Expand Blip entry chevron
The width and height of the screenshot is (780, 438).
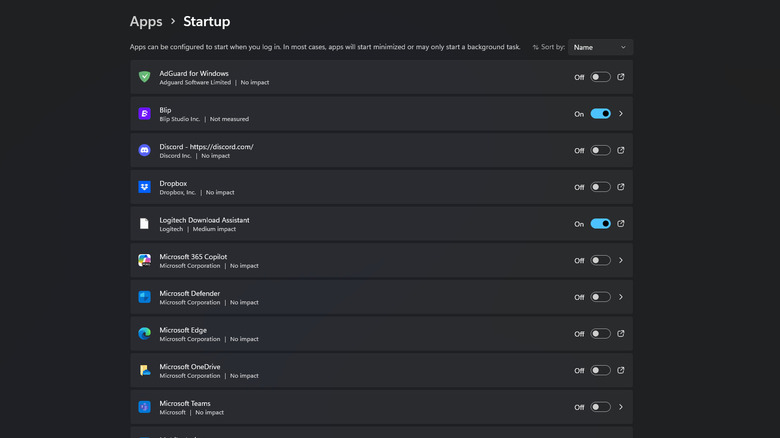click(621, 114)
